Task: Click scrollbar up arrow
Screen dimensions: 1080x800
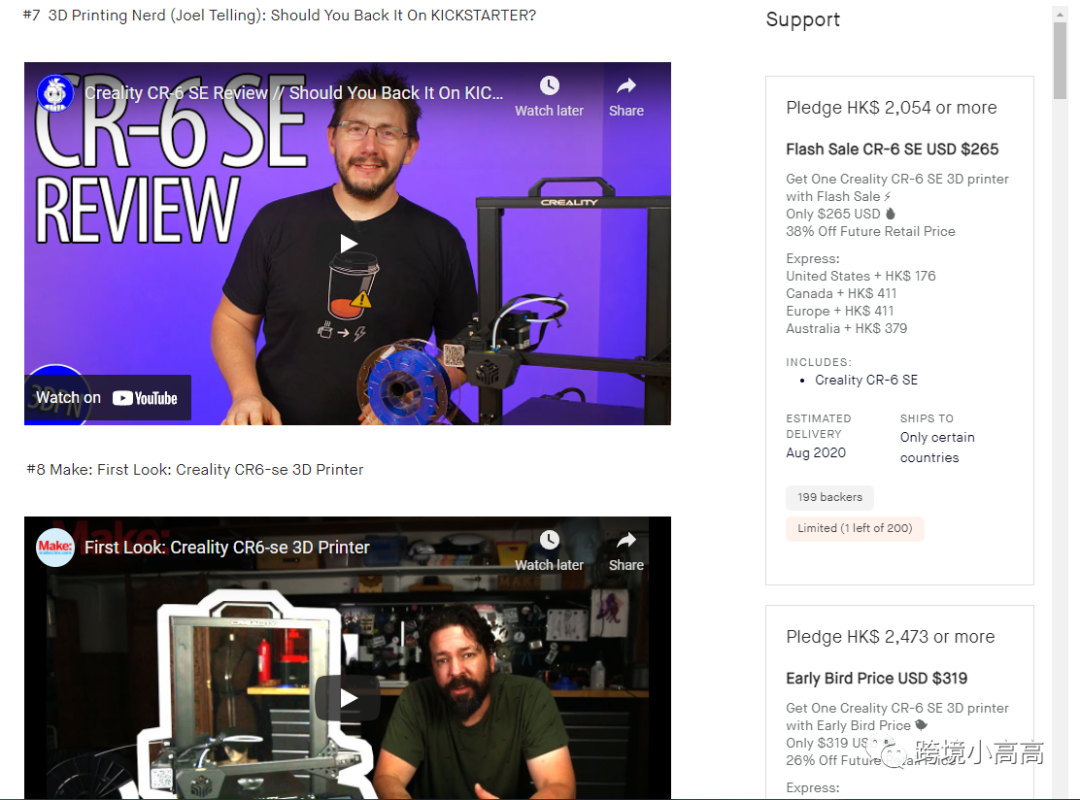Action: coord(1060,13)
